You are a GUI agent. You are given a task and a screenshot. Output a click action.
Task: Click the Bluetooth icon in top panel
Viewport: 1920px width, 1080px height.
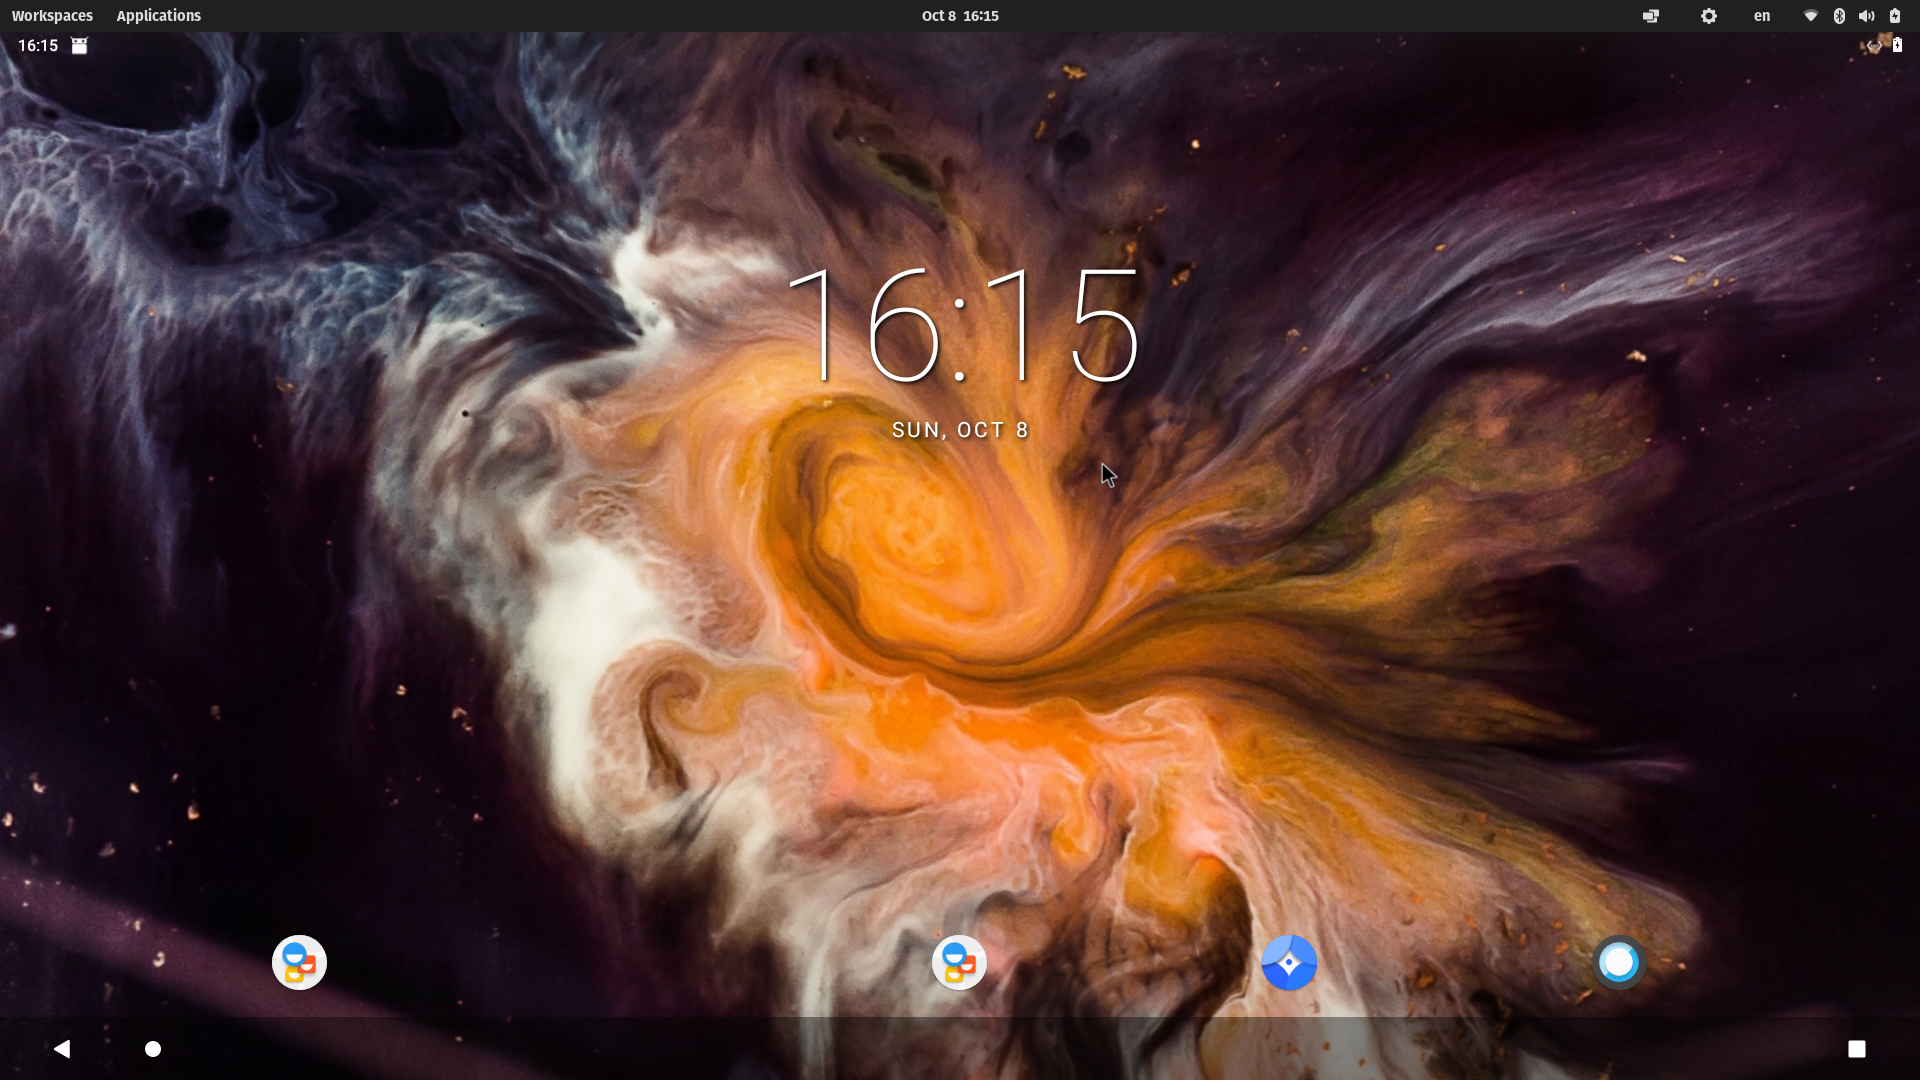1839,16
